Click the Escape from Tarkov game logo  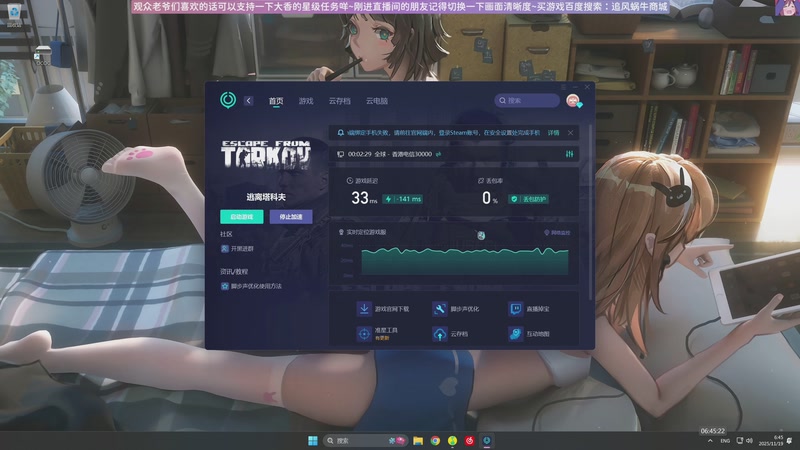click(x=266, y=154)
